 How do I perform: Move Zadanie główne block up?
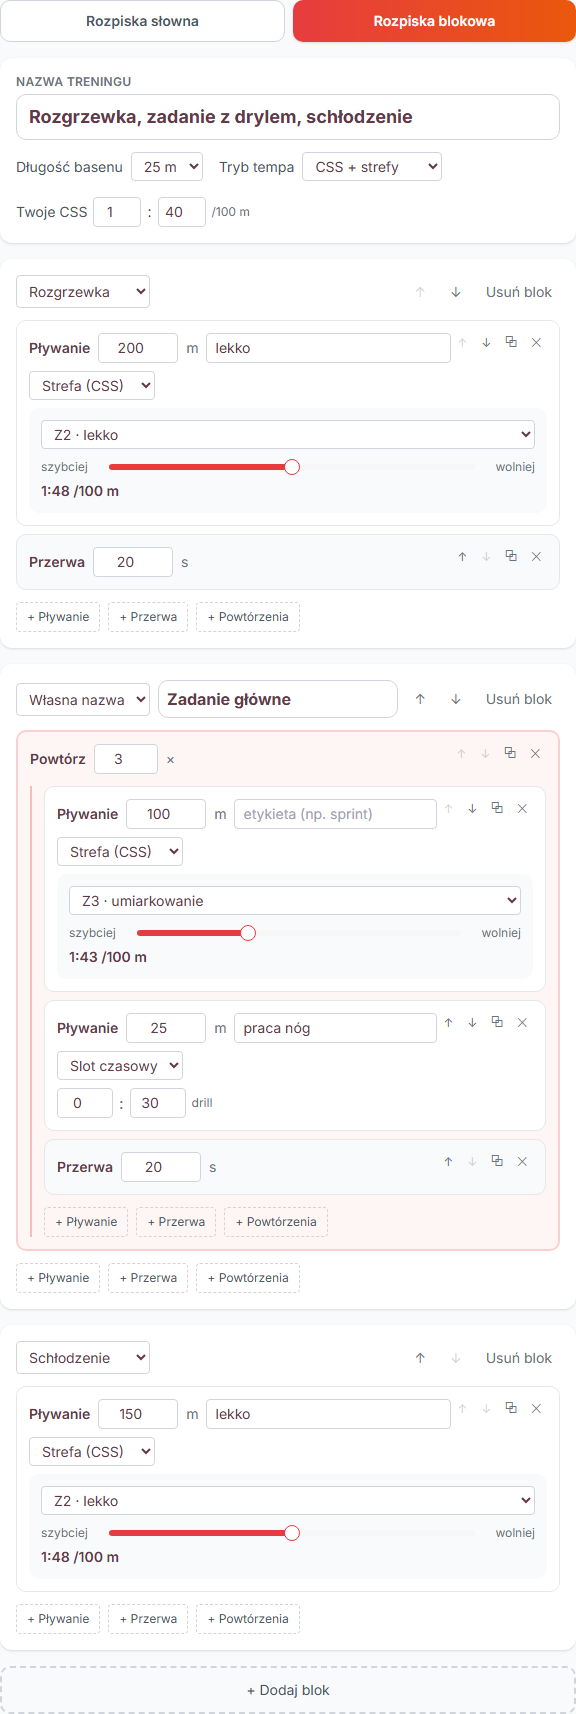tap(420, 699)
